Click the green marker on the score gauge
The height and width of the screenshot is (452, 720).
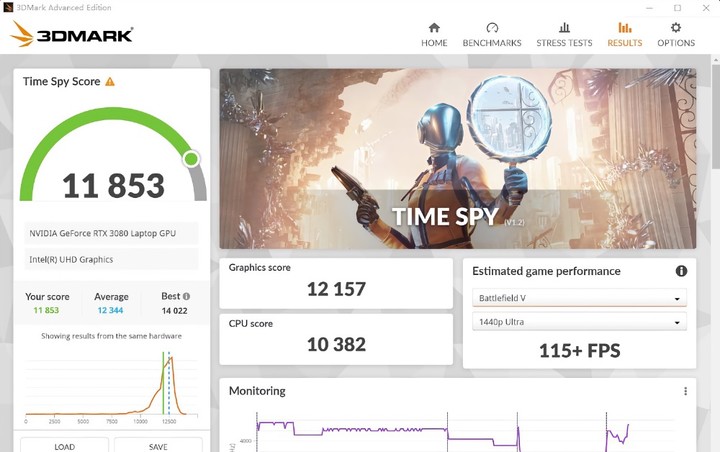click(x=191, y=158)
